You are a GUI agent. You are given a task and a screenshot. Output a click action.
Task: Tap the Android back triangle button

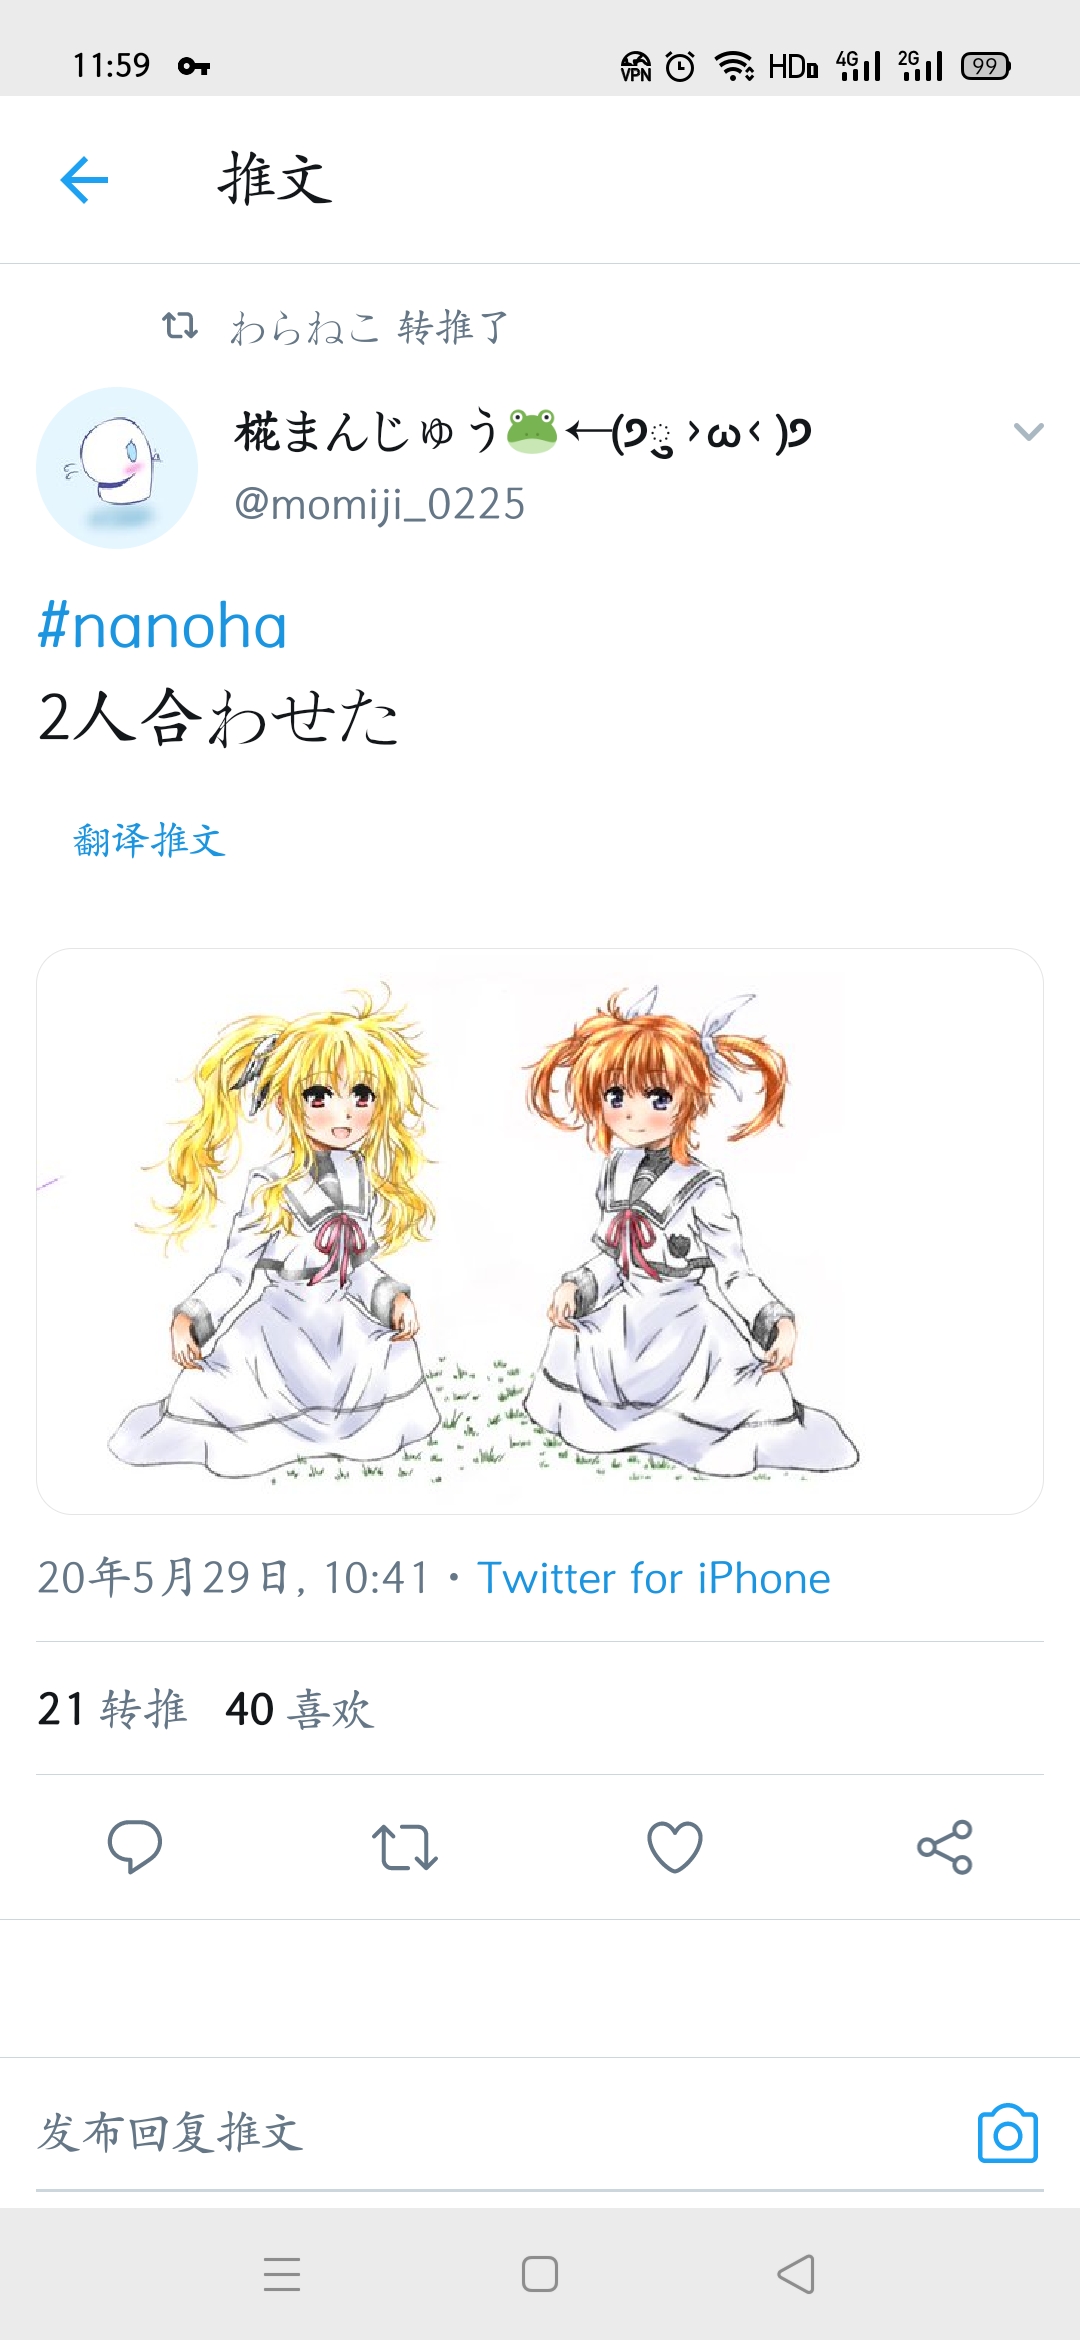pyautogui.click(x=796, y=2274)
